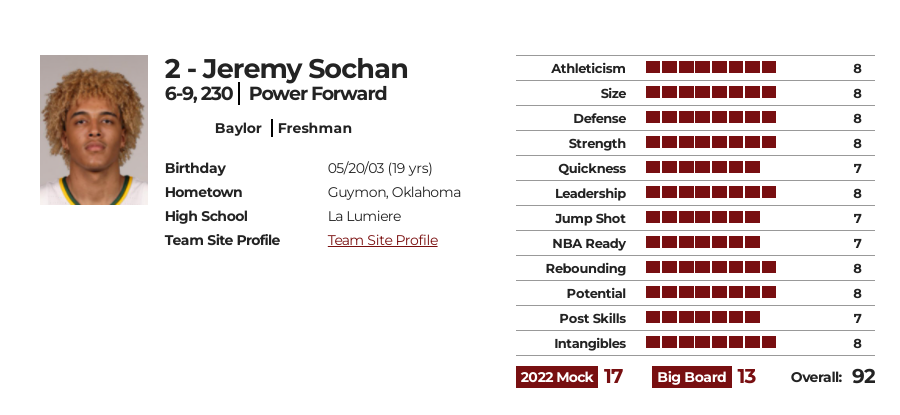Click the Overall score 92
This screenshot has height=415, width=900.
click(x=863, y=377)
